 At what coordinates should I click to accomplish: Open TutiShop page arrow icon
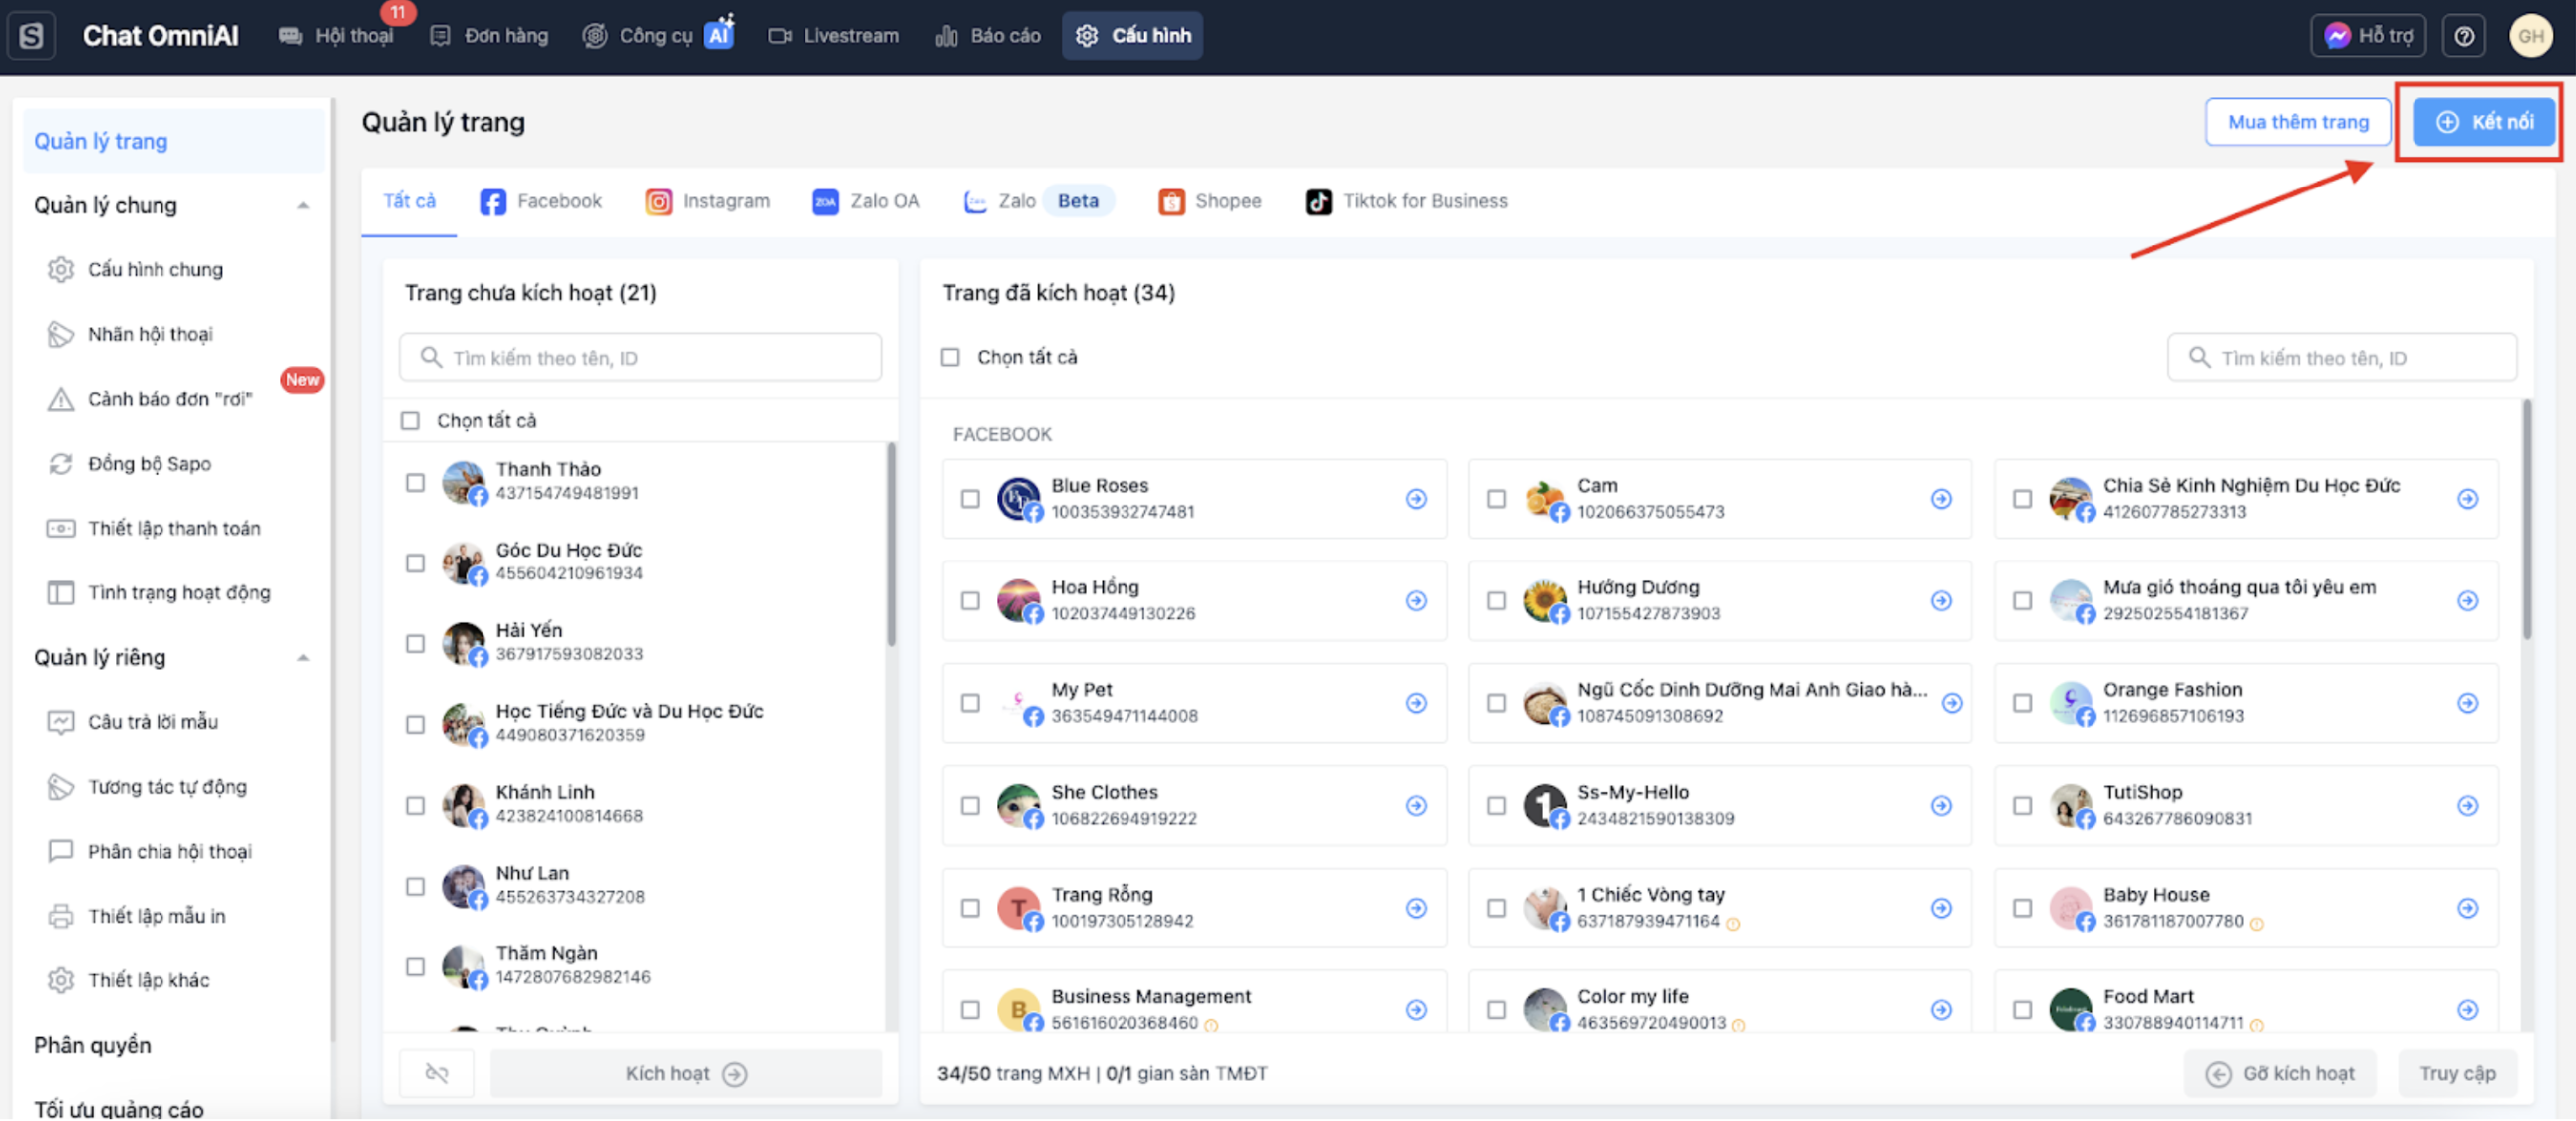pyautogui.click(x=2467, y=805)
